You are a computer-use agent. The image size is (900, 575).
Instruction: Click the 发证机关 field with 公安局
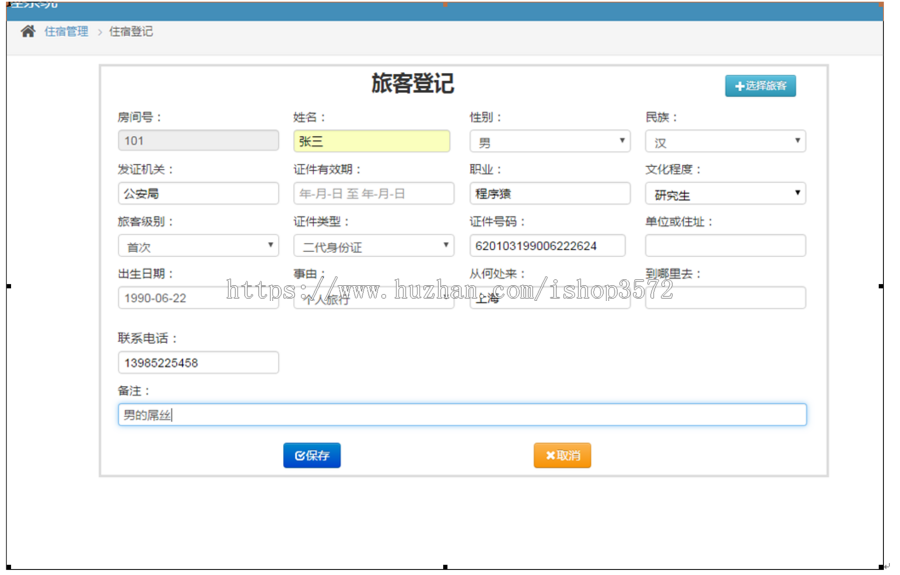199,193
